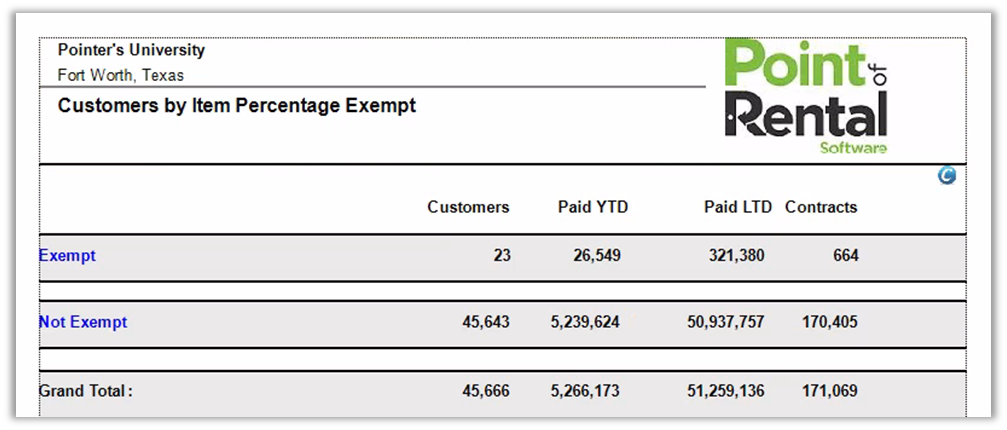Click the Grand Total row label
This screenshot has height=430, width=1007.
tap(85, 392)
